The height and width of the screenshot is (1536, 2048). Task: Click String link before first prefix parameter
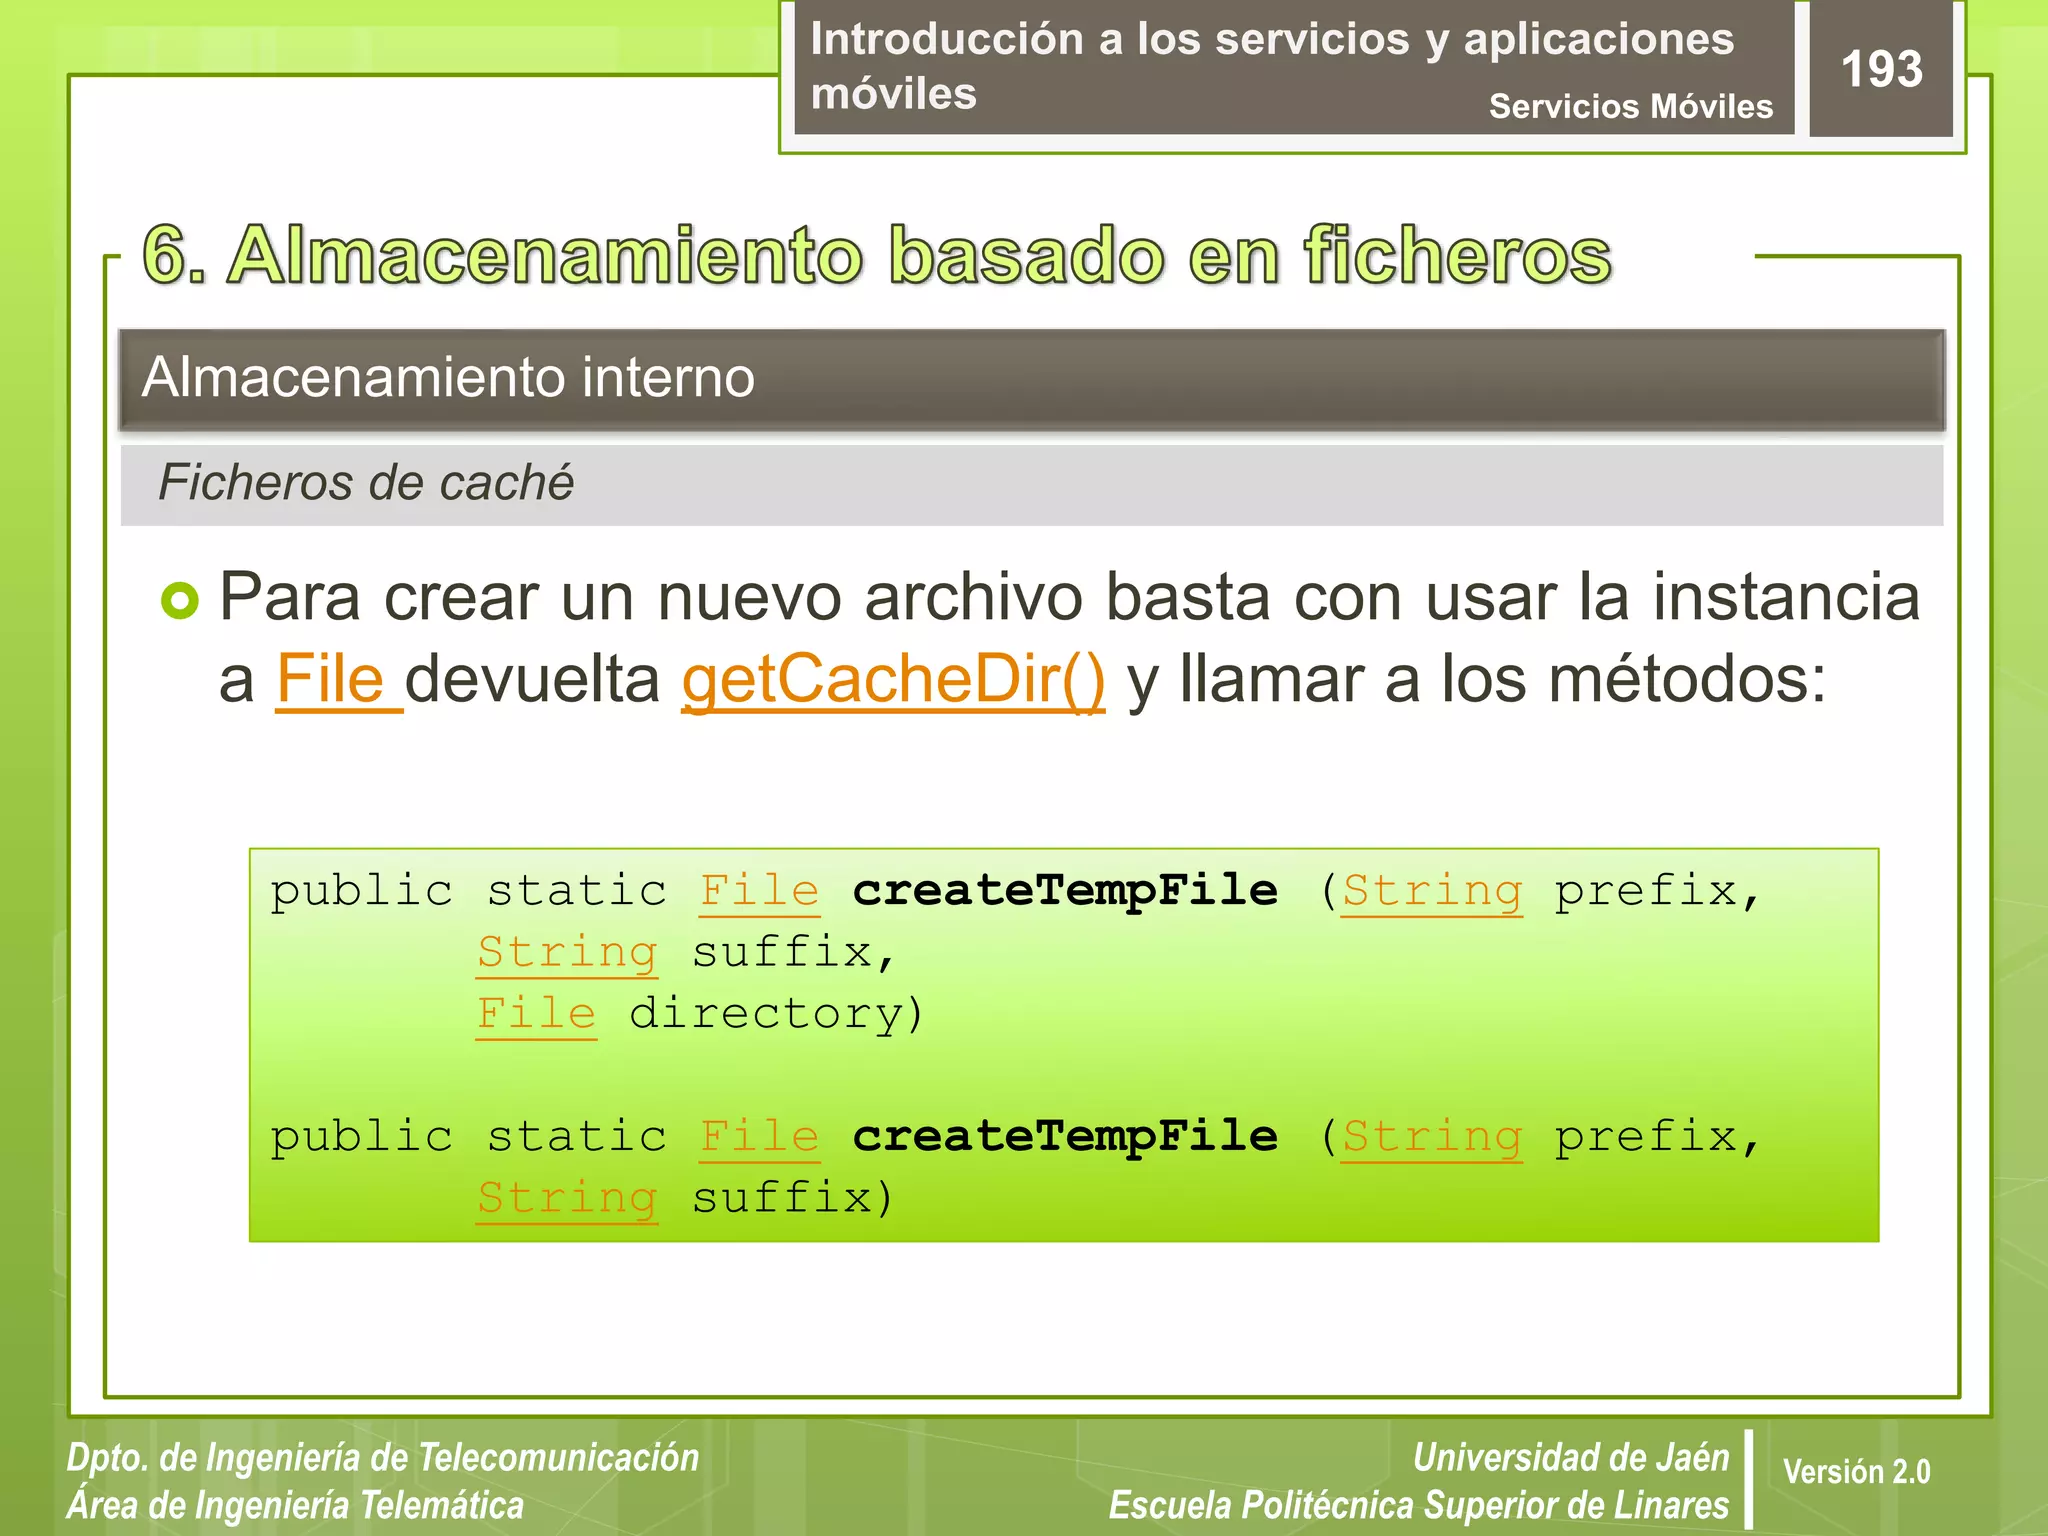tap(1432, 891)
